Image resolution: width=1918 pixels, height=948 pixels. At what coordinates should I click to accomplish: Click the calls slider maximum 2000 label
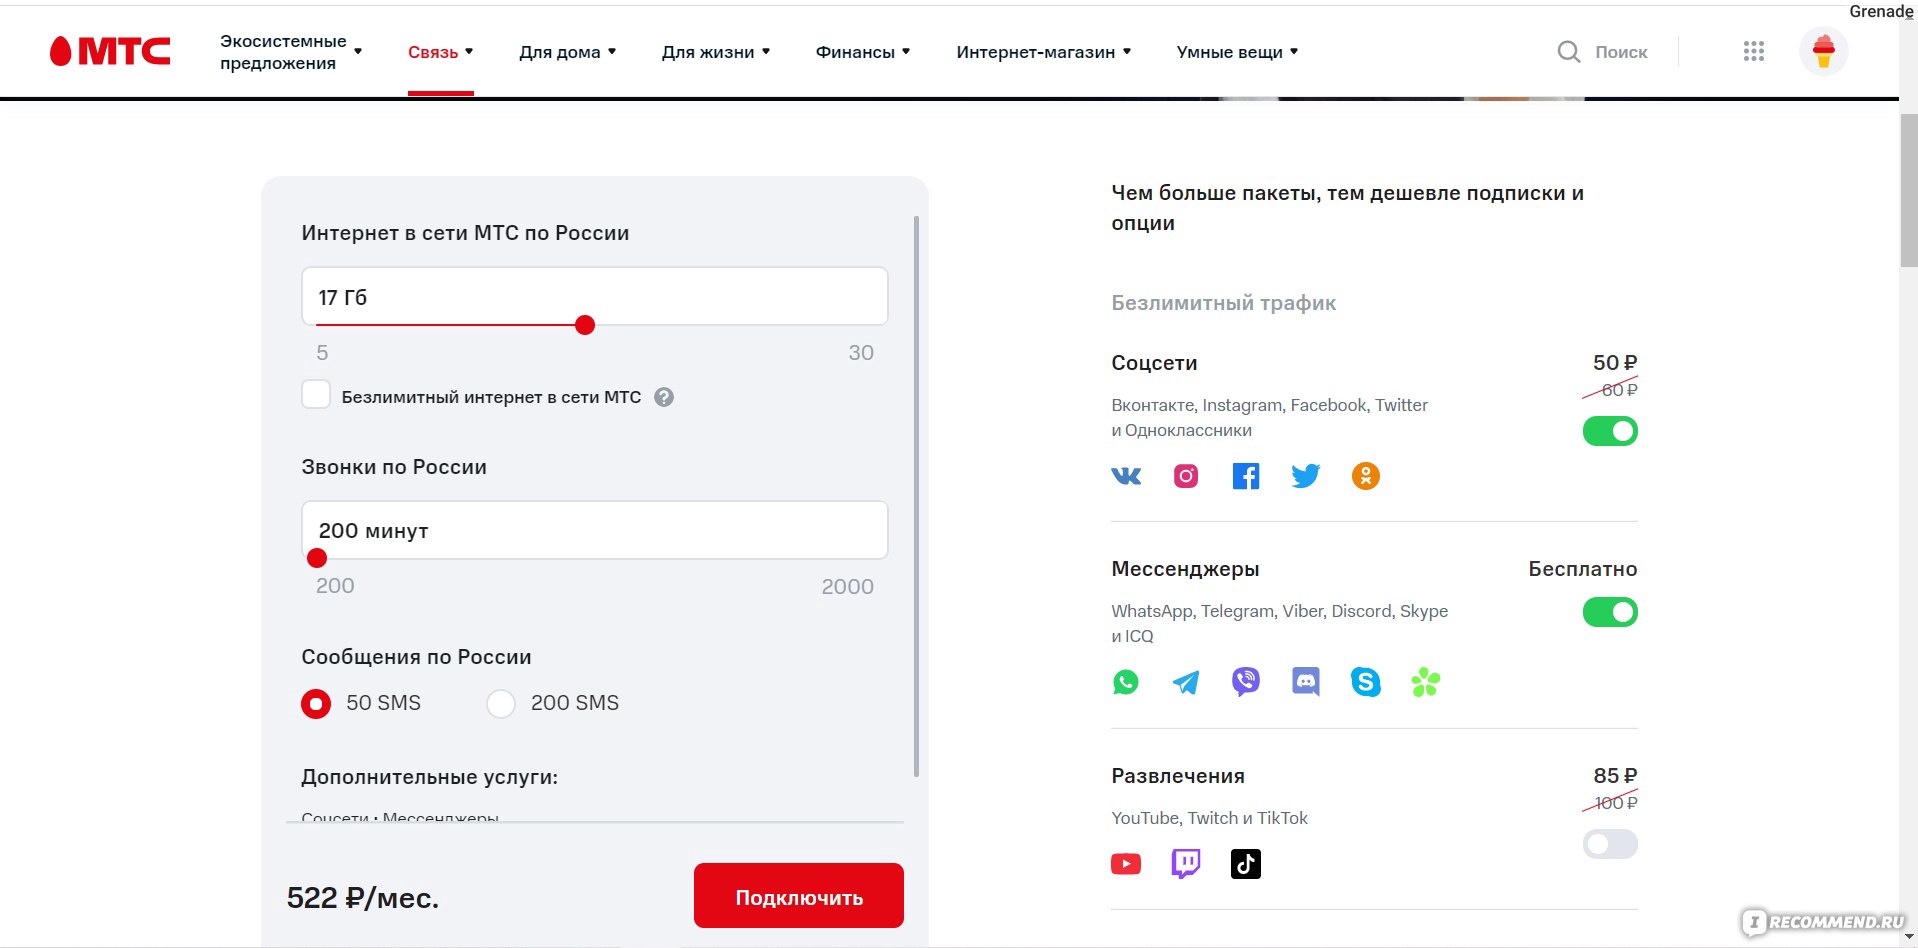click(847, 587)
